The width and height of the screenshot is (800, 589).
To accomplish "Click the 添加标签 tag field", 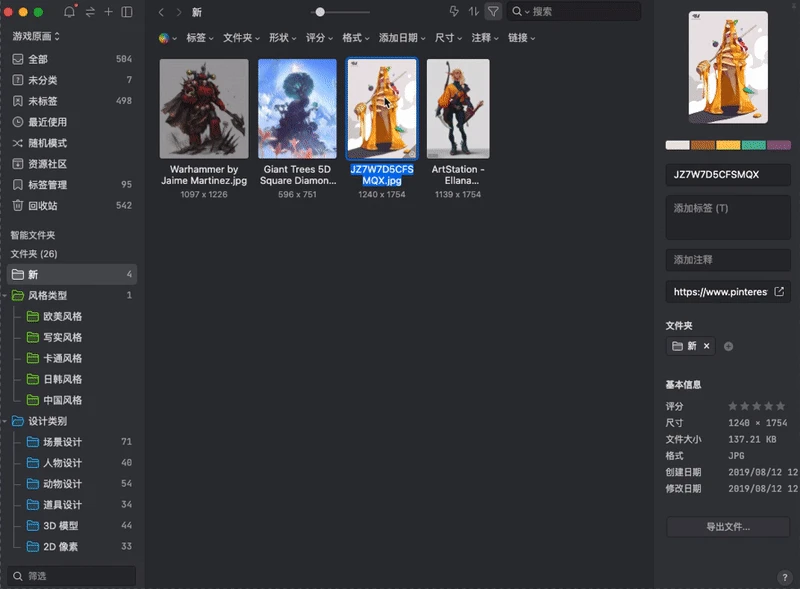I will coord(728,217).
